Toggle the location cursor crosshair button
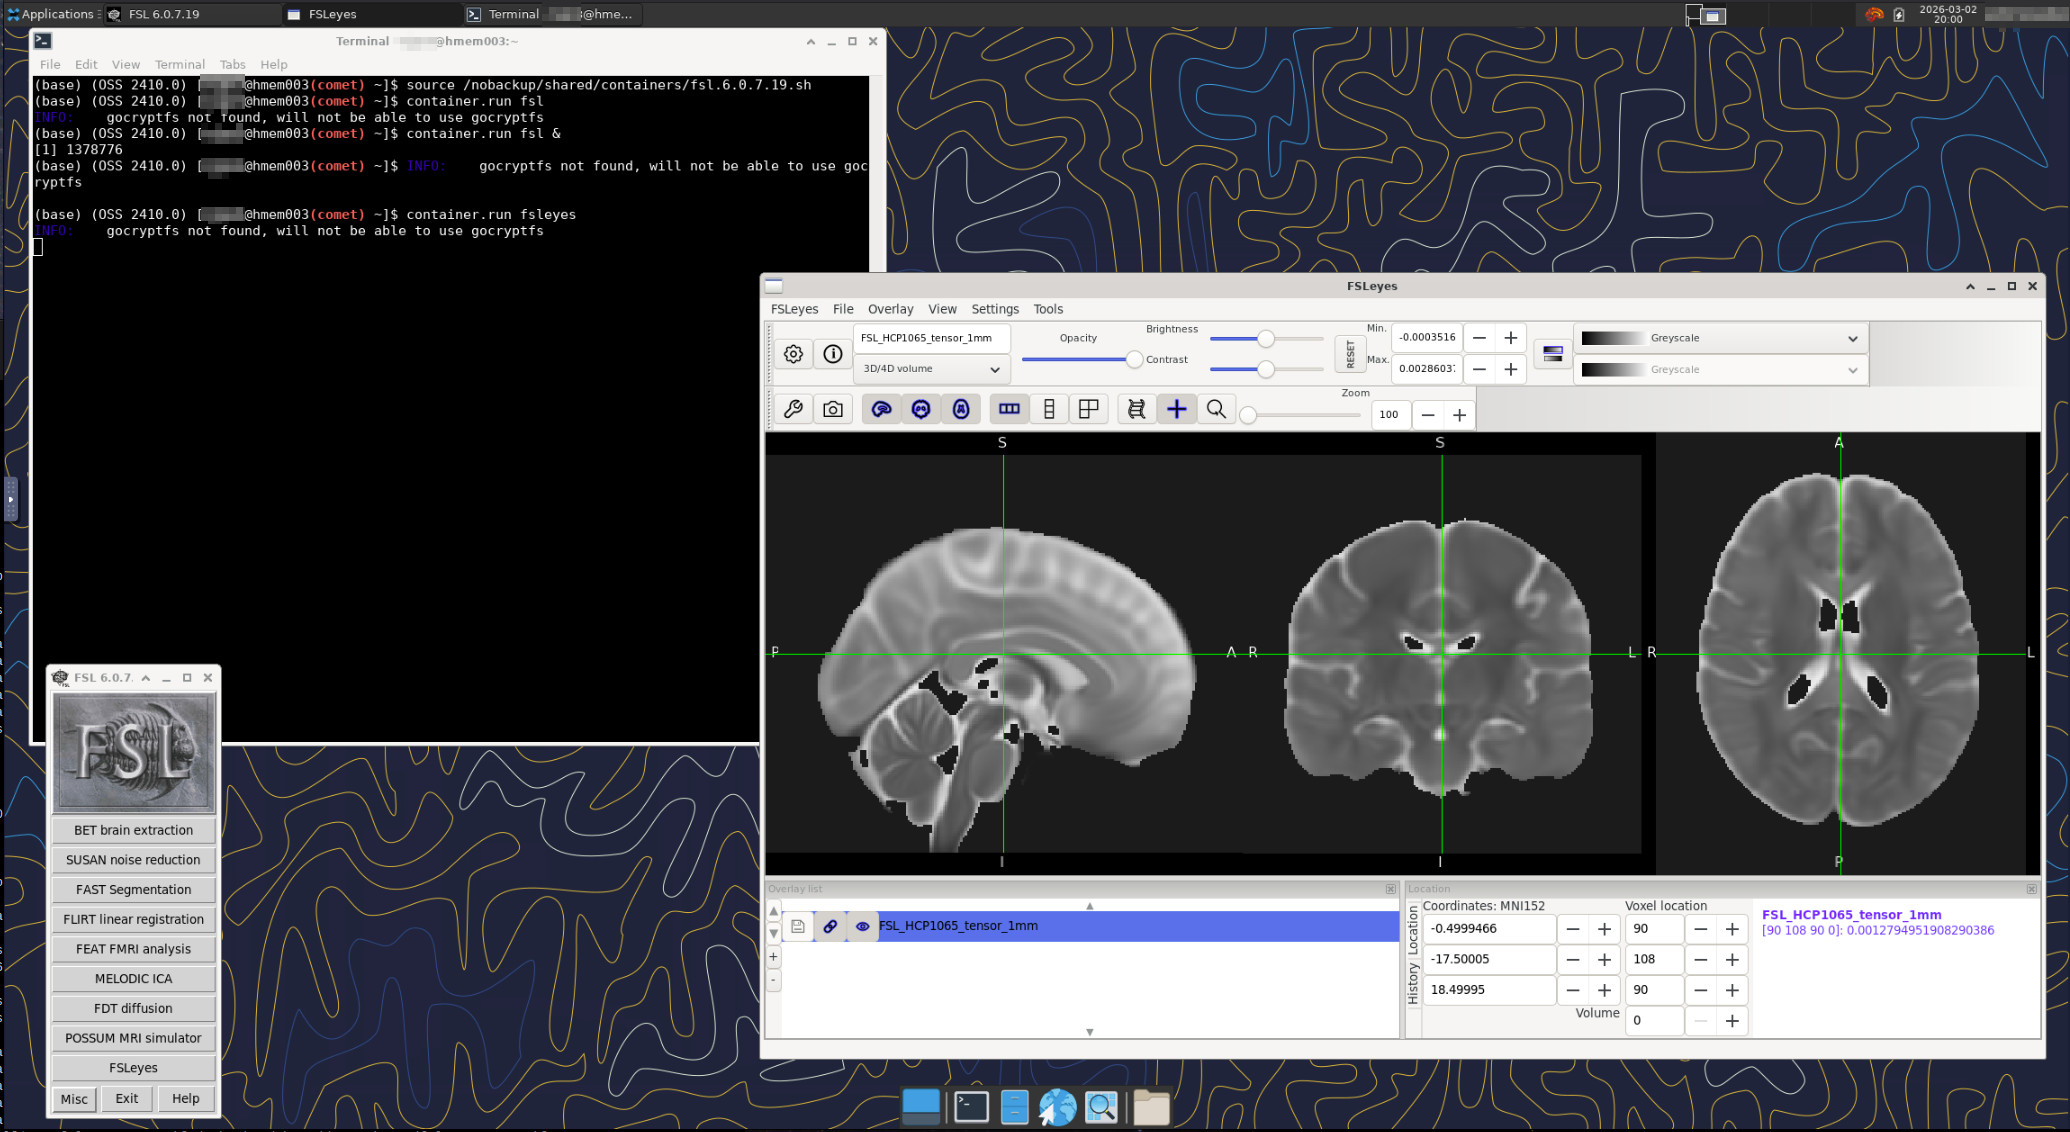This screenshot has height=1132, width=2070. click(1176, 409)
